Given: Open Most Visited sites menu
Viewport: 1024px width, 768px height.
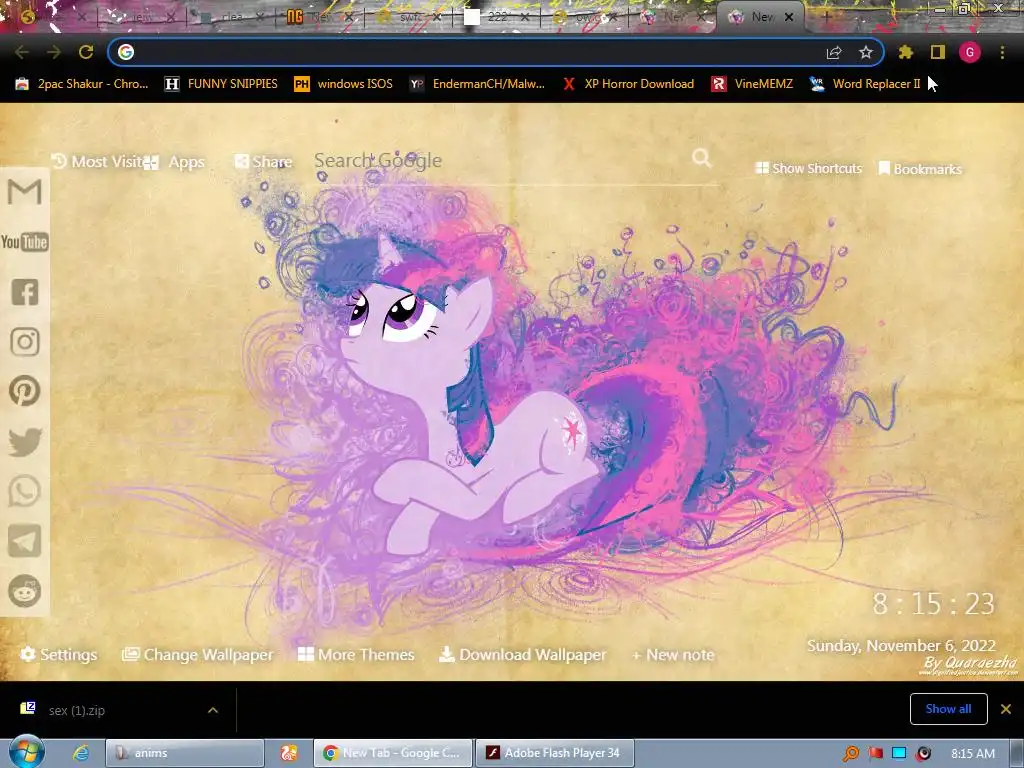Looking at the screenshot, I should coord(97,161).
